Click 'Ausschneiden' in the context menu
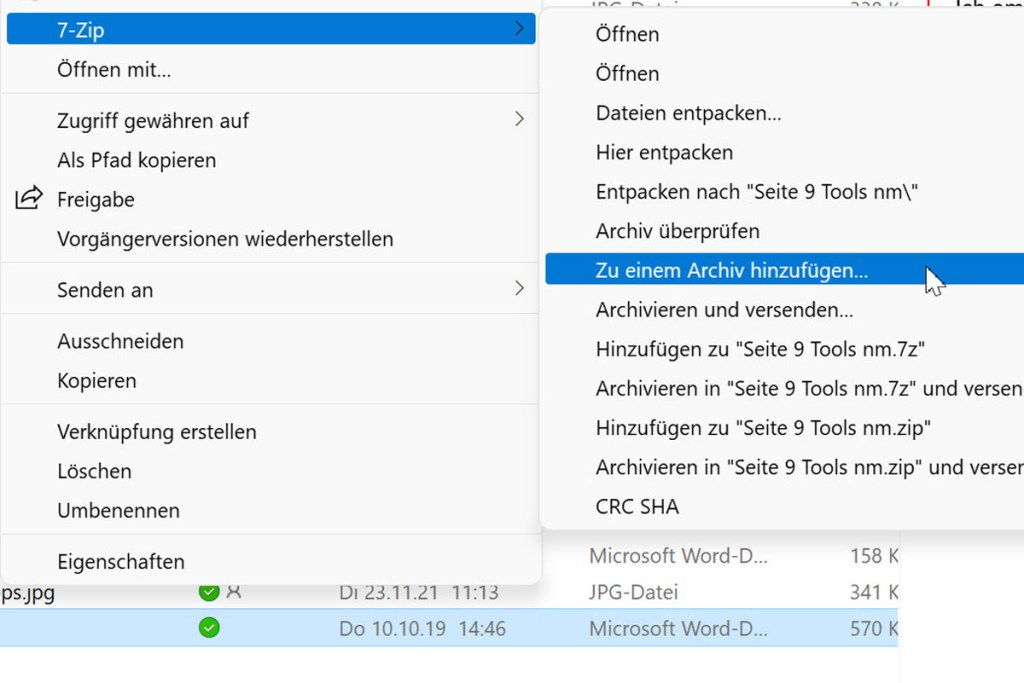Viewport: 1024px width, 683px height. (120, 341)
